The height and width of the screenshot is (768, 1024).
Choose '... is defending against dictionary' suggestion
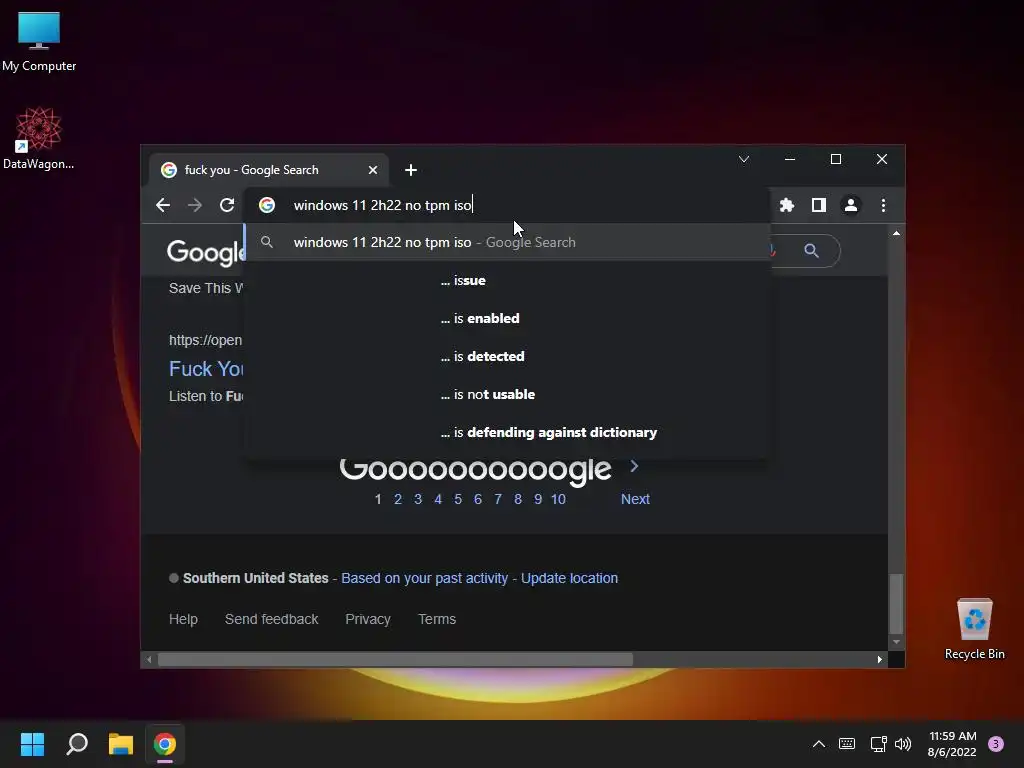pyautogui.click(x=508, y=432)
